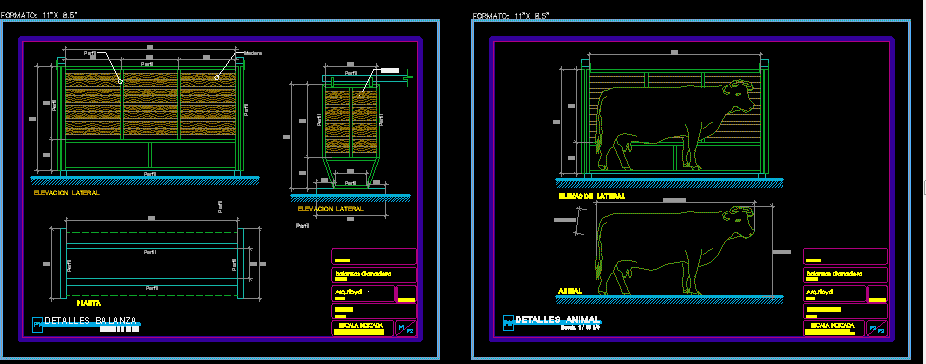Select the Madera leader label on left elevation
926x364 pixels.
(253, 53)
